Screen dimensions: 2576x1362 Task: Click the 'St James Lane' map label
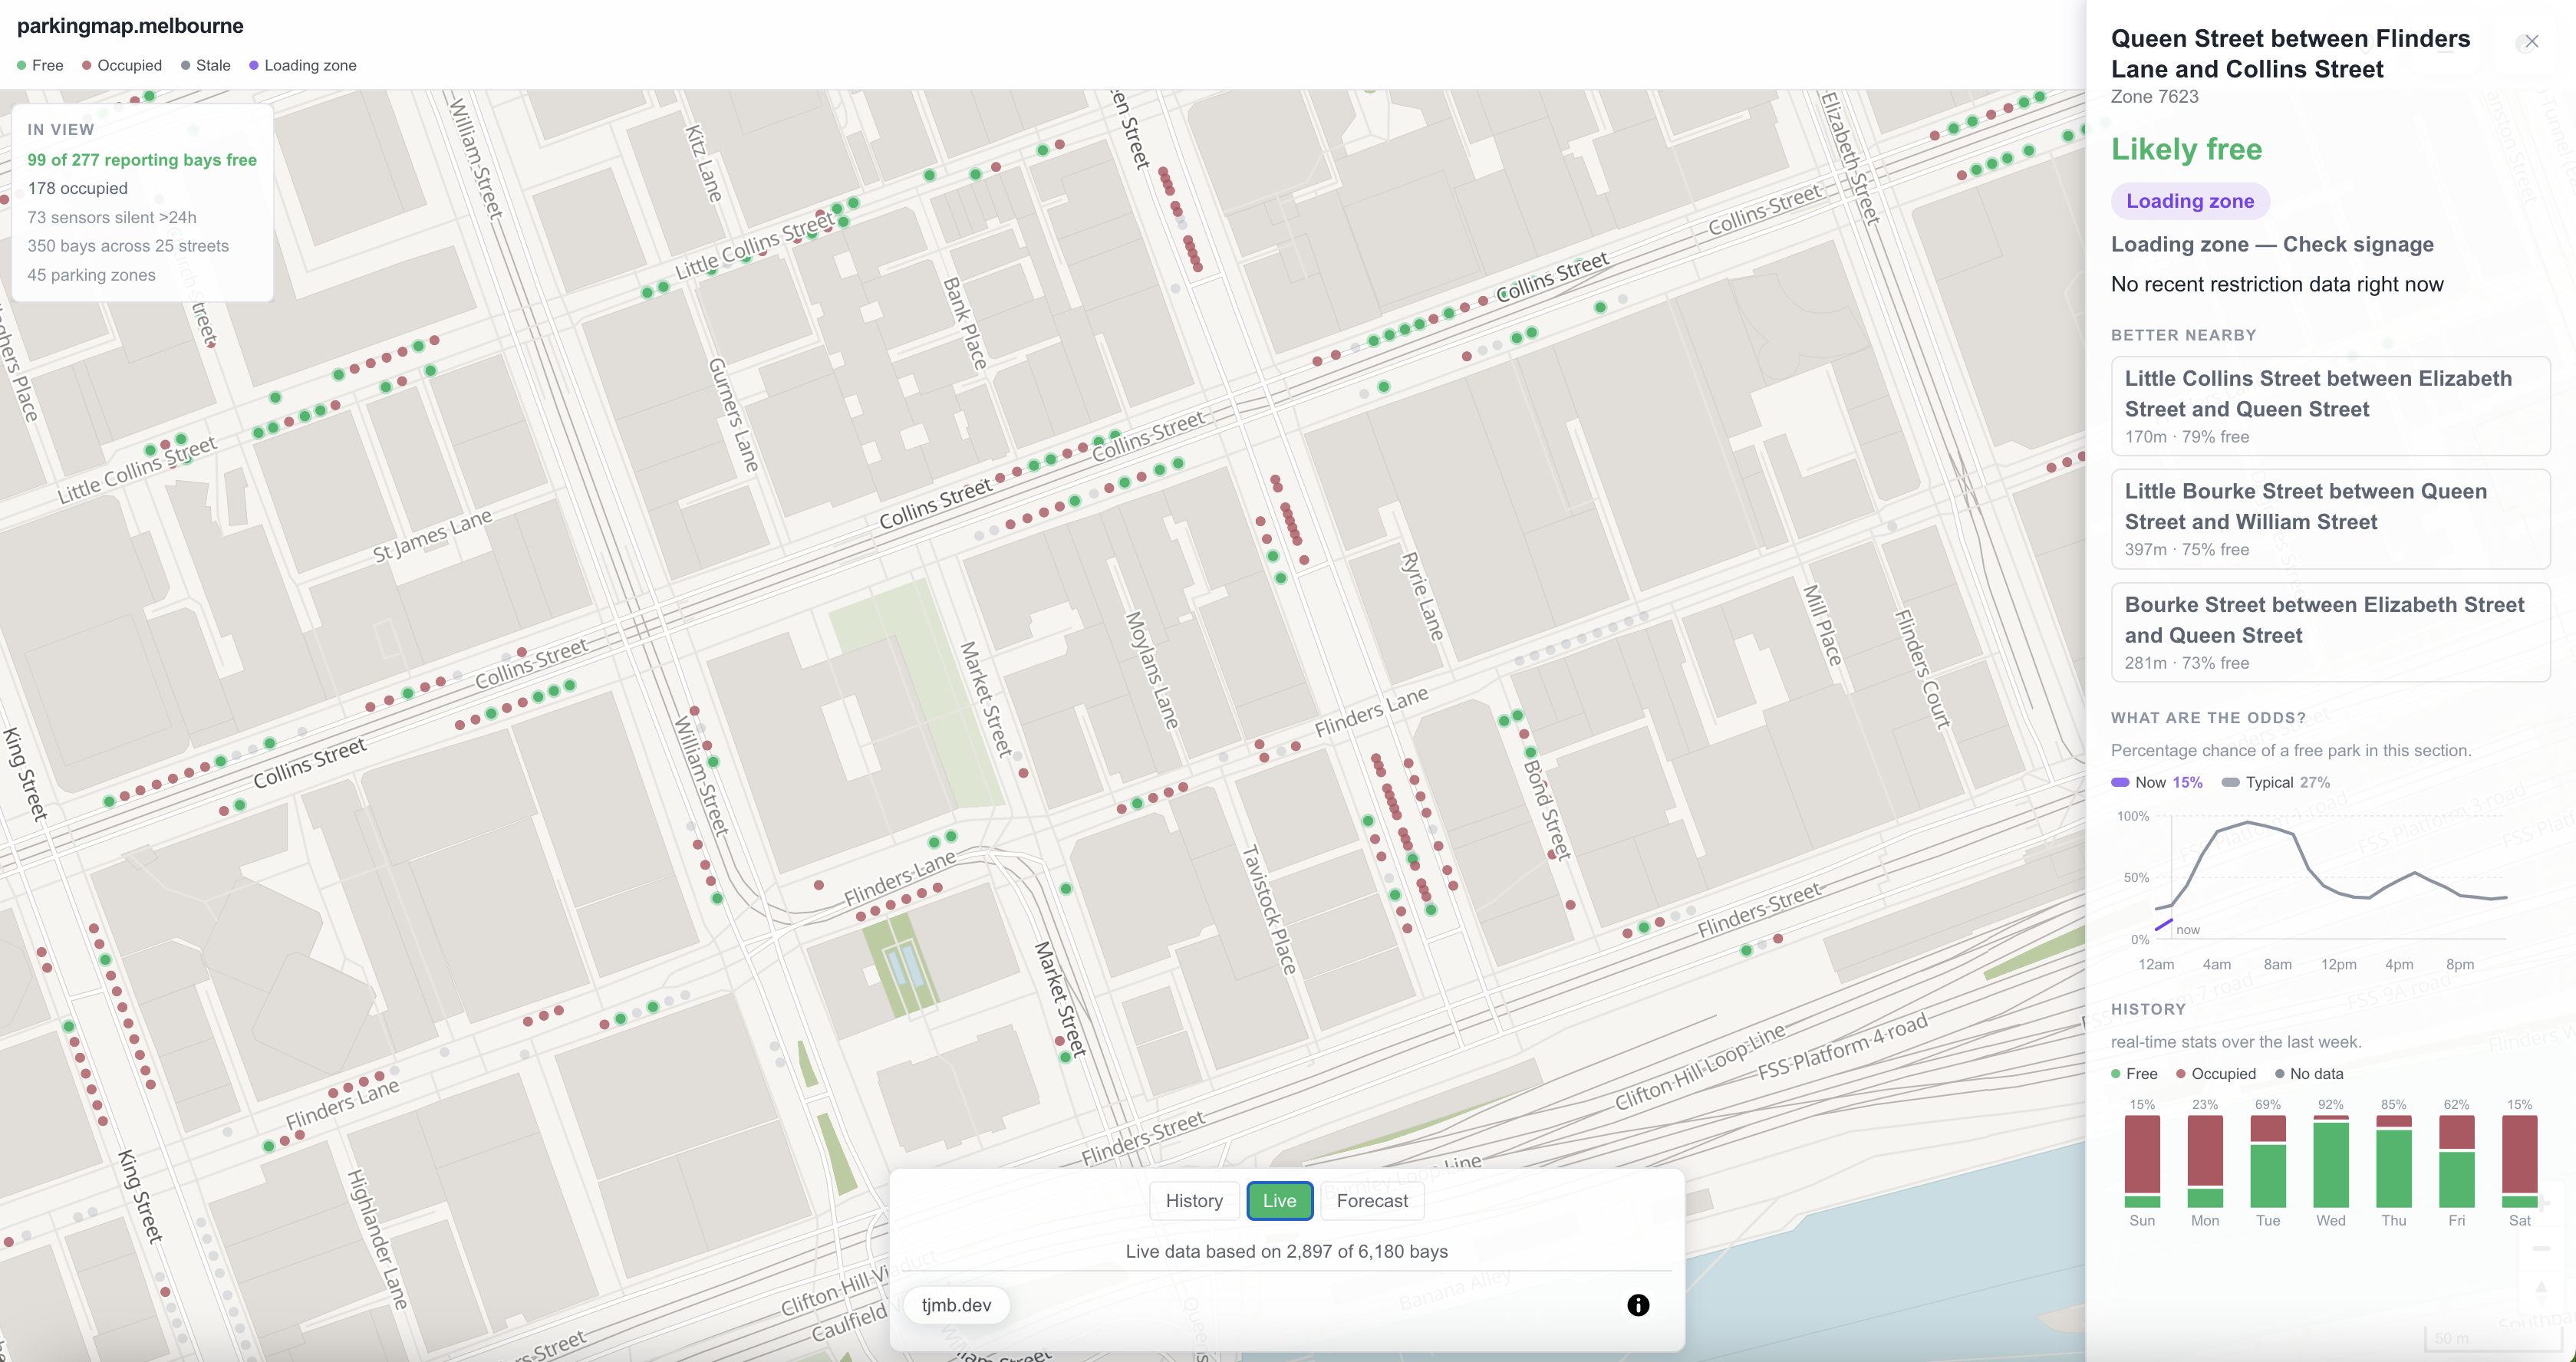coord(433,536)
